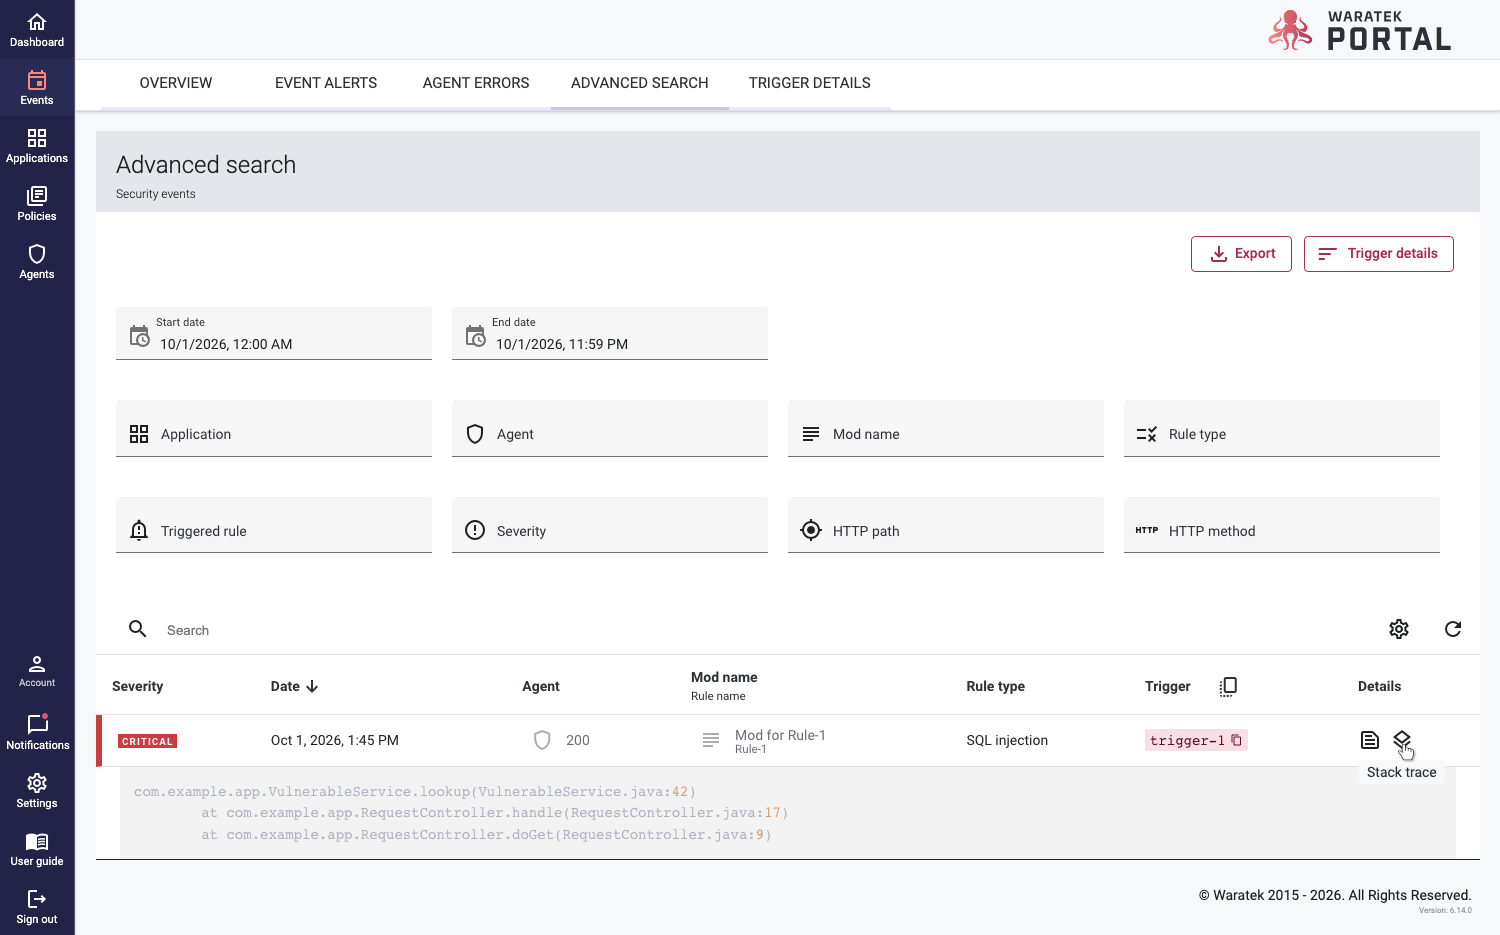This screenshot has height=935, width=1500.
Task: Go to Events in the sidebar
Action: coord(37,88)
